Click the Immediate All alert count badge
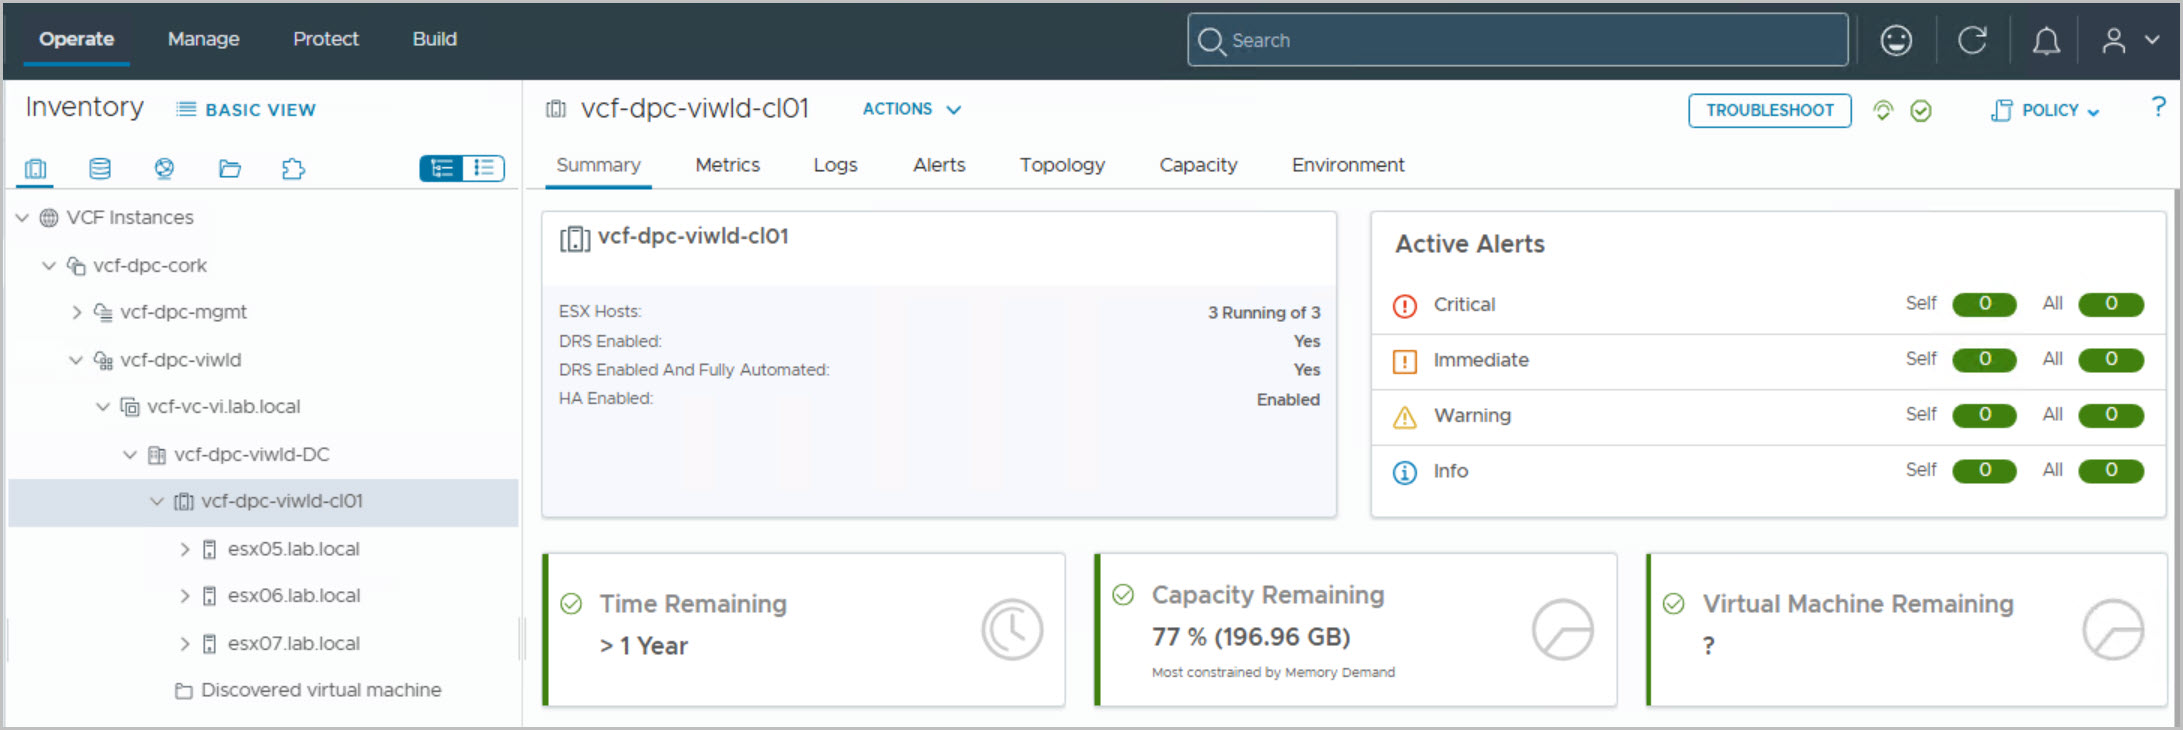This screenshot has height=730, width=2183. [2111, 359]
